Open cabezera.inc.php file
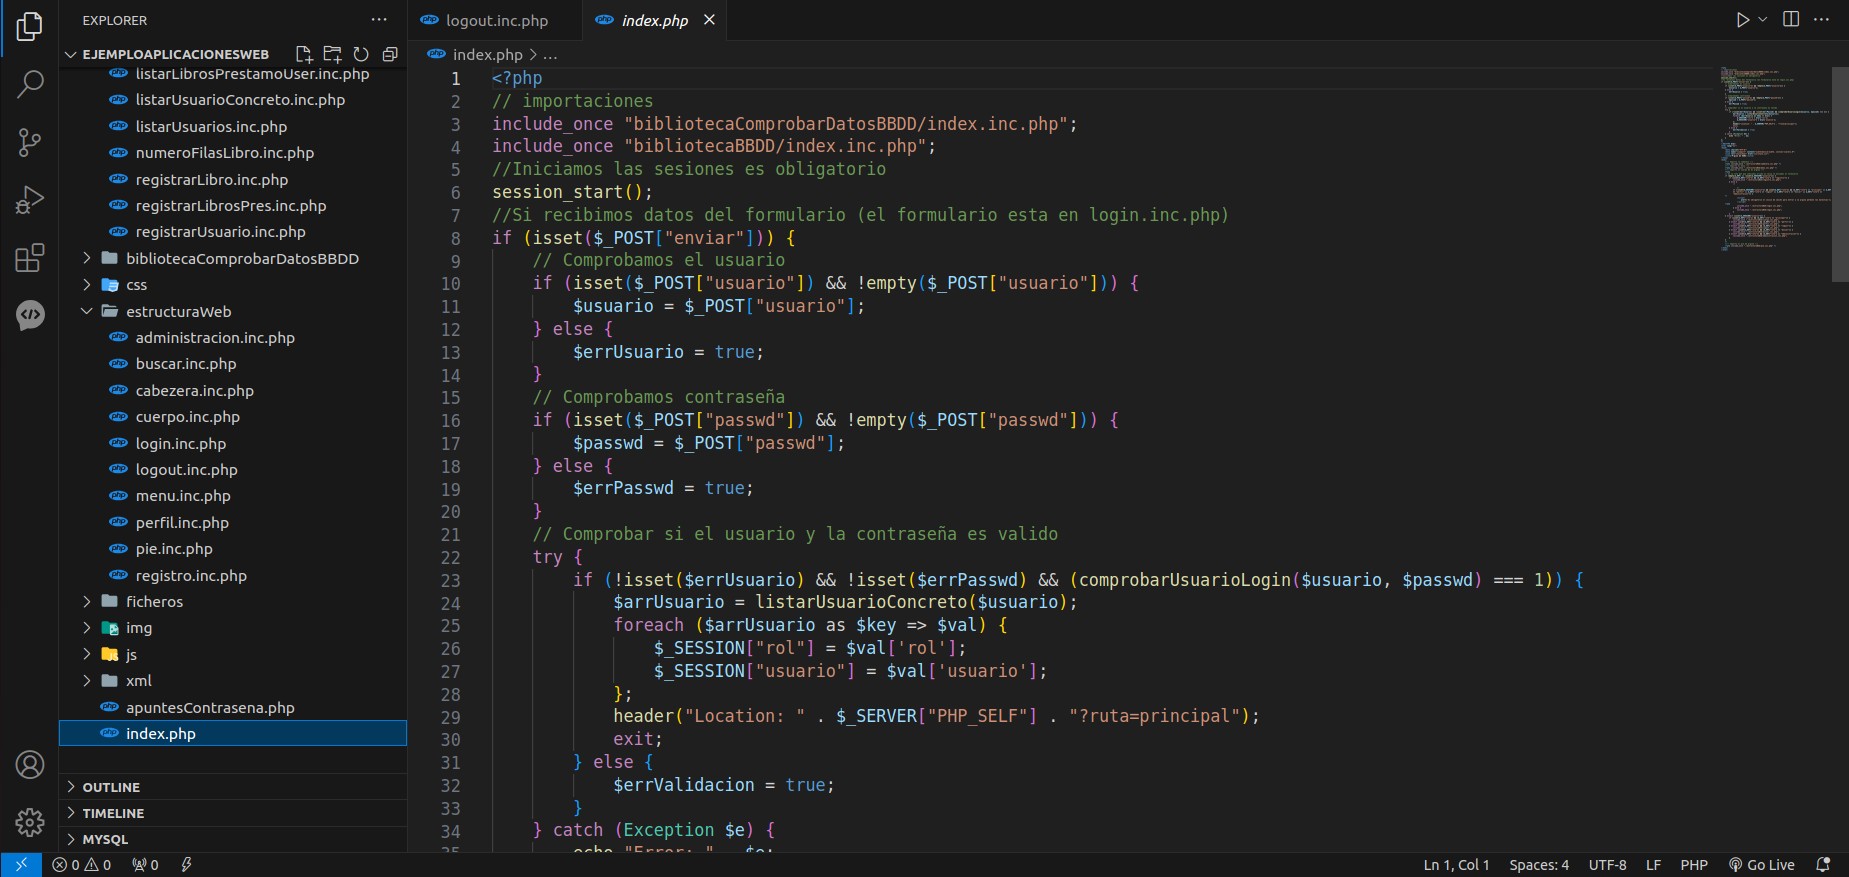1849x877 pixels. (233, 390)
